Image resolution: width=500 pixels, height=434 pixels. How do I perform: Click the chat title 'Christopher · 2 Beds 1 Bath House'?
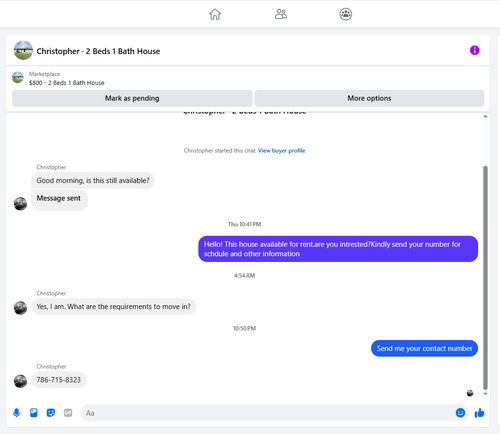[x=98, y=51]
